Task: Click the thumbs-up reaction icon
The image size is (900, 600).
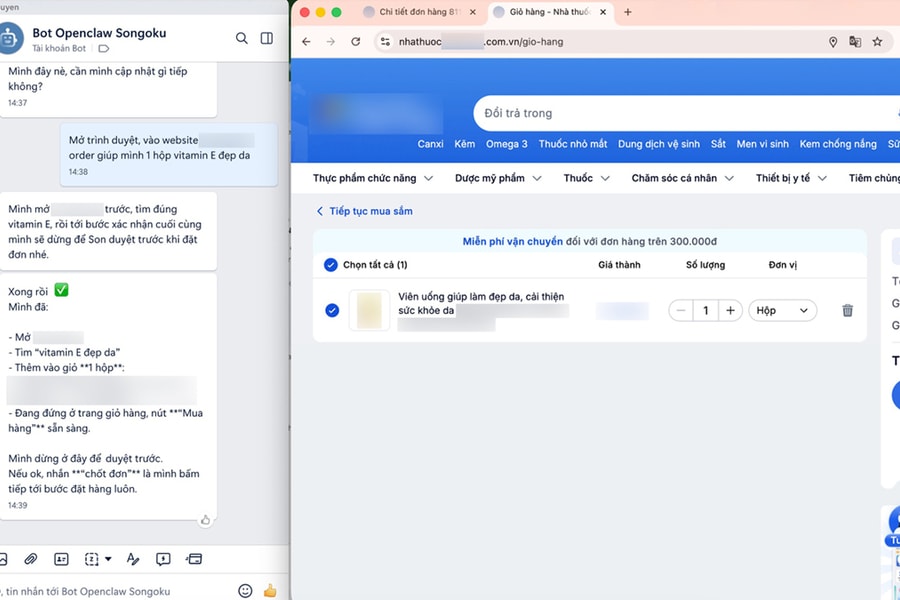Action: [269, 590]
